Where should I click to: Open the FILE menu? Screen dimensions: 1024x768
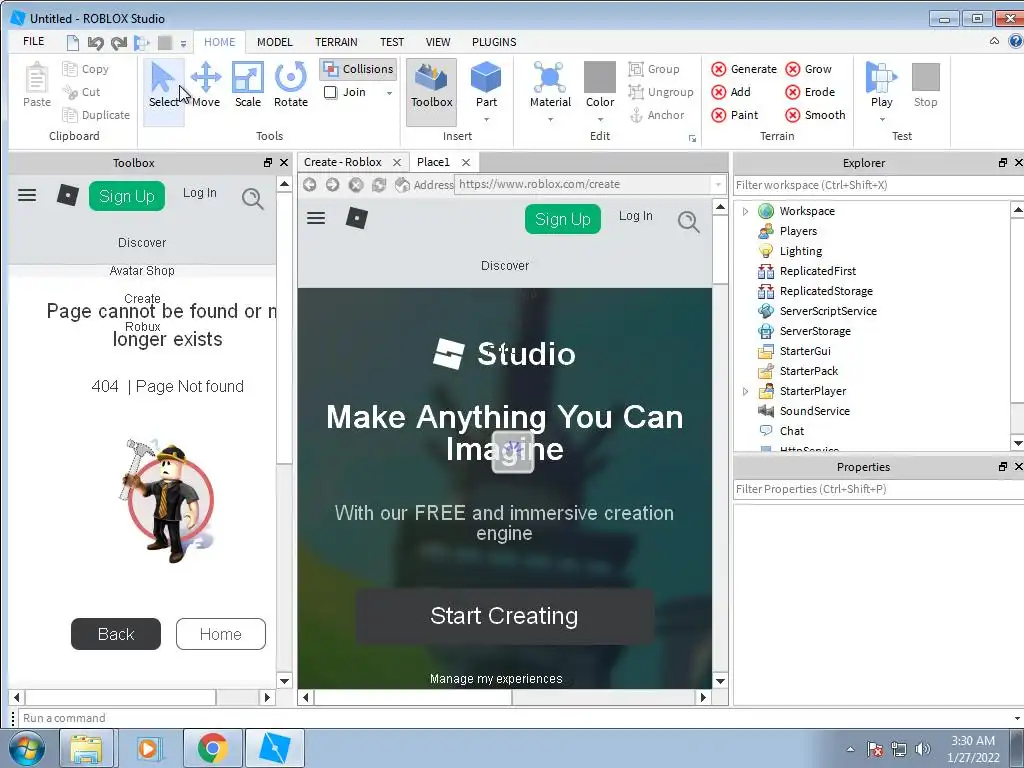tap(33, 41)
